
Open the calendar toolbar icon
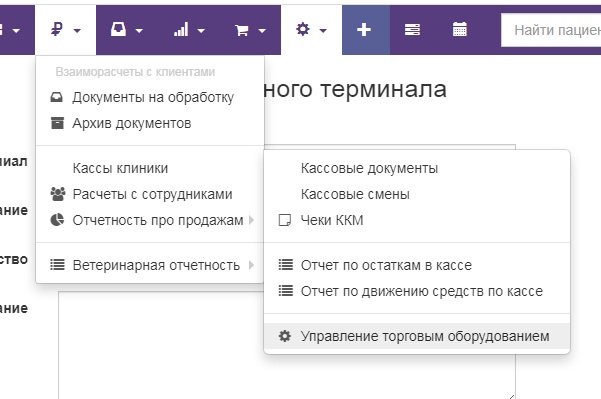coord(460,30)
